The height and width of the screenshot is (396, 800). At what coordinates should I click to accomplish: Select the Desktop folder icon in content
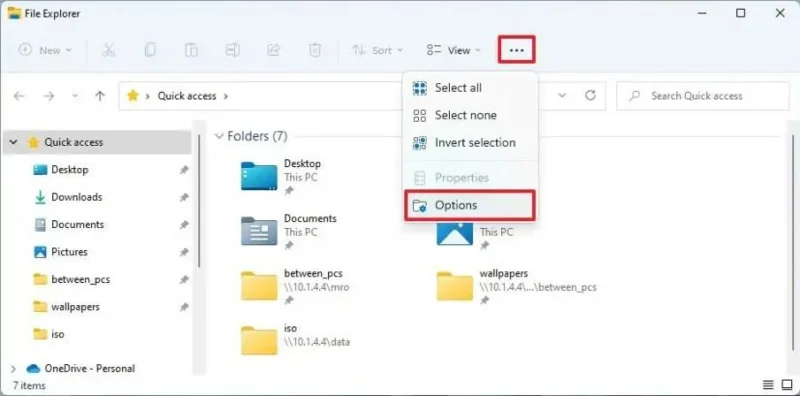click(x=259, y=176)
